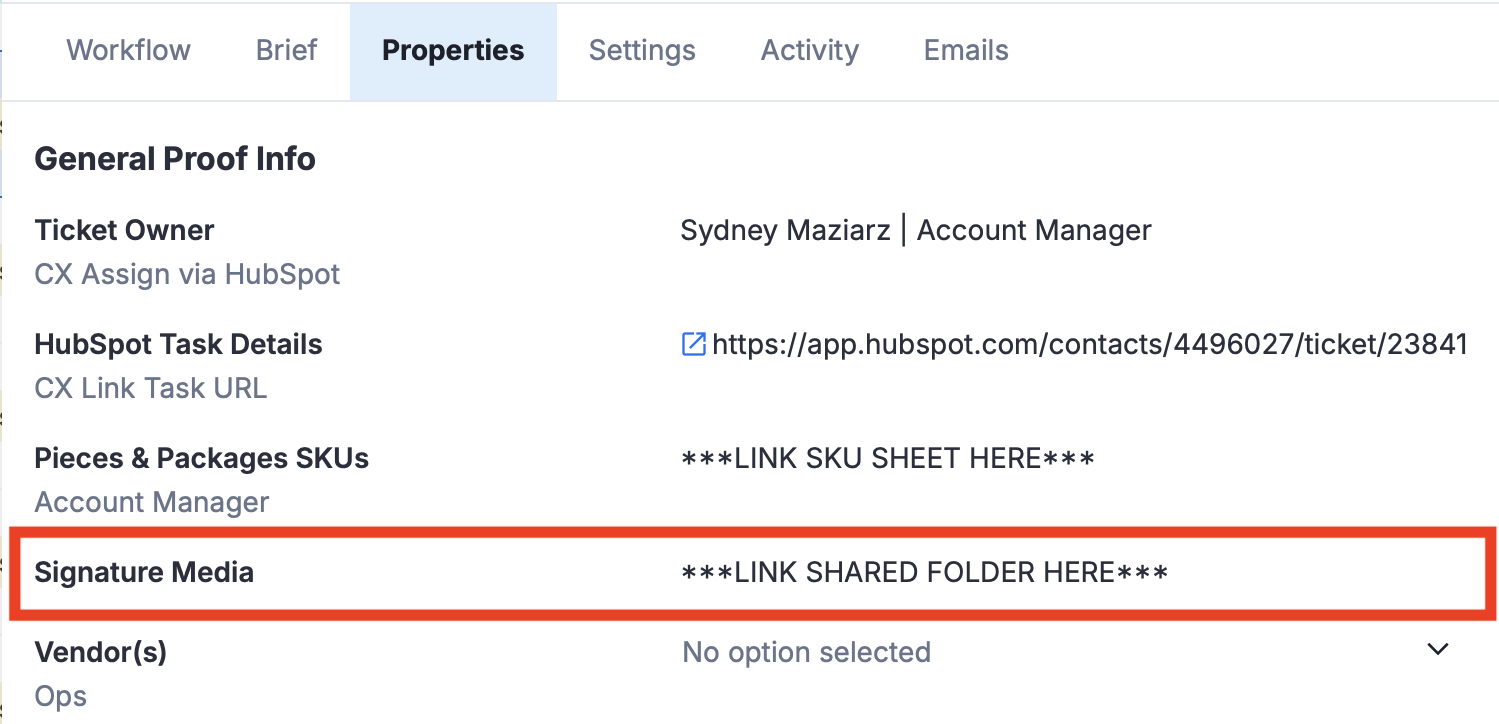Click the General Proof Info heading
Viewport: 1499px width, 724px height.
175,159
